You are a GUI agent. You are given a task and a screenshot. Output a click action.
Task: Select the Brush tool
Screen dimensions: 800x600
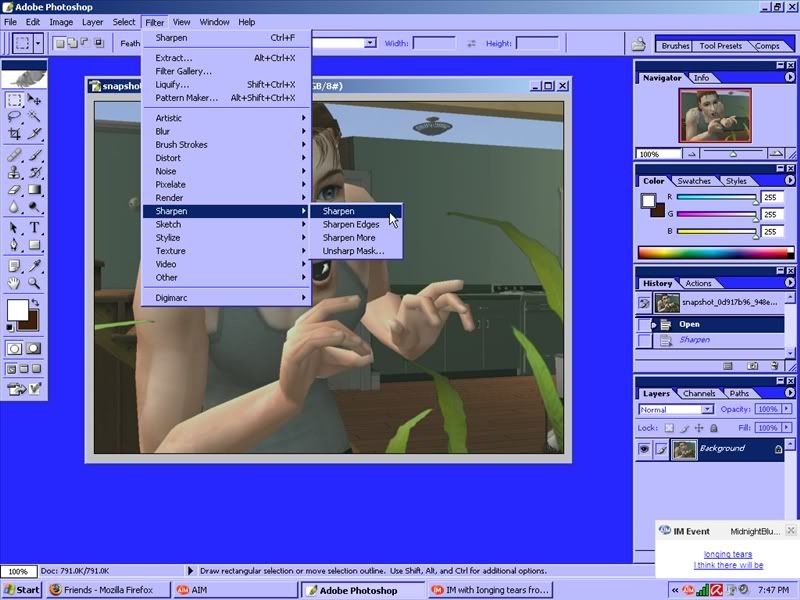click(34, 155)
